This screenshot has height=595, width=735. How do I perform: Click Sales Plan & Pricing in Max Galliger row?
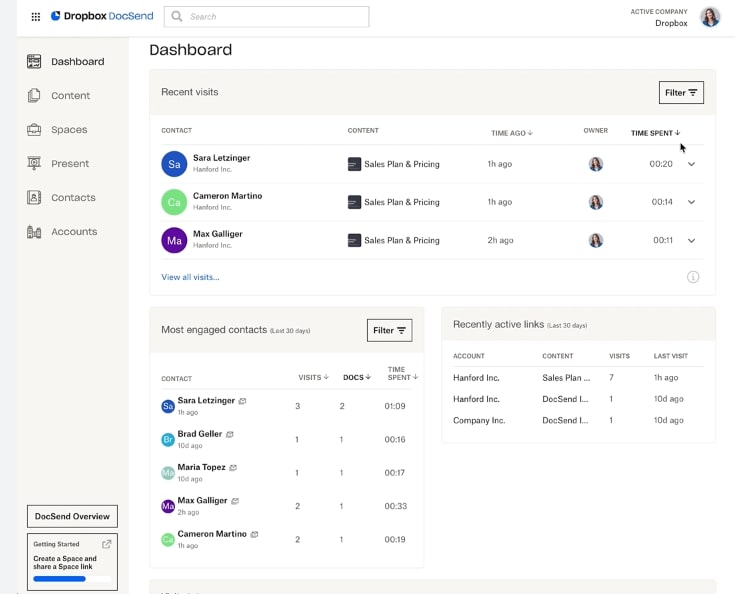pyautogui.click(x=402, y=240)
